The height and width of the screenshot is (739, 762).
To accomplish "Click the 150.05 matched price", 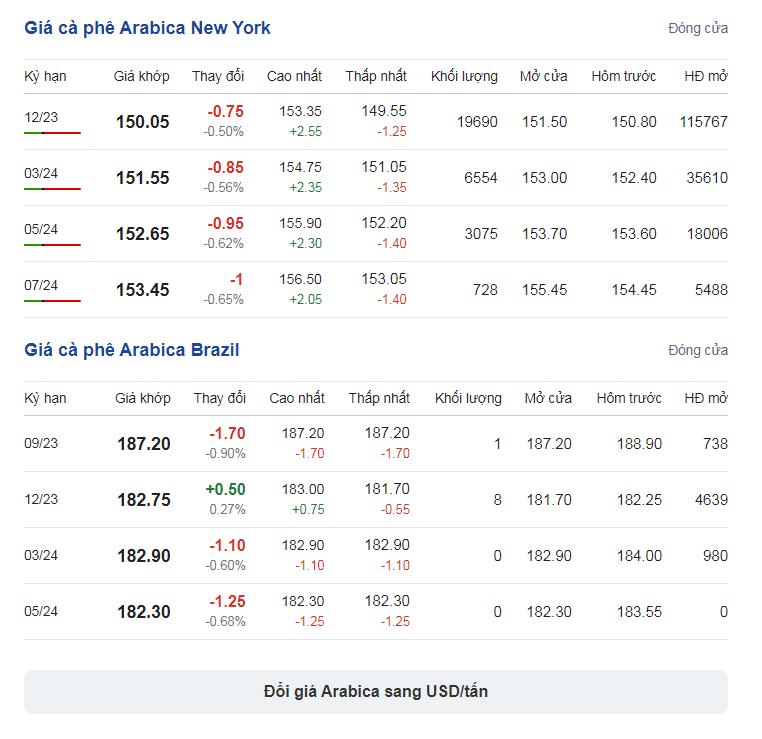I will (143, 122).
